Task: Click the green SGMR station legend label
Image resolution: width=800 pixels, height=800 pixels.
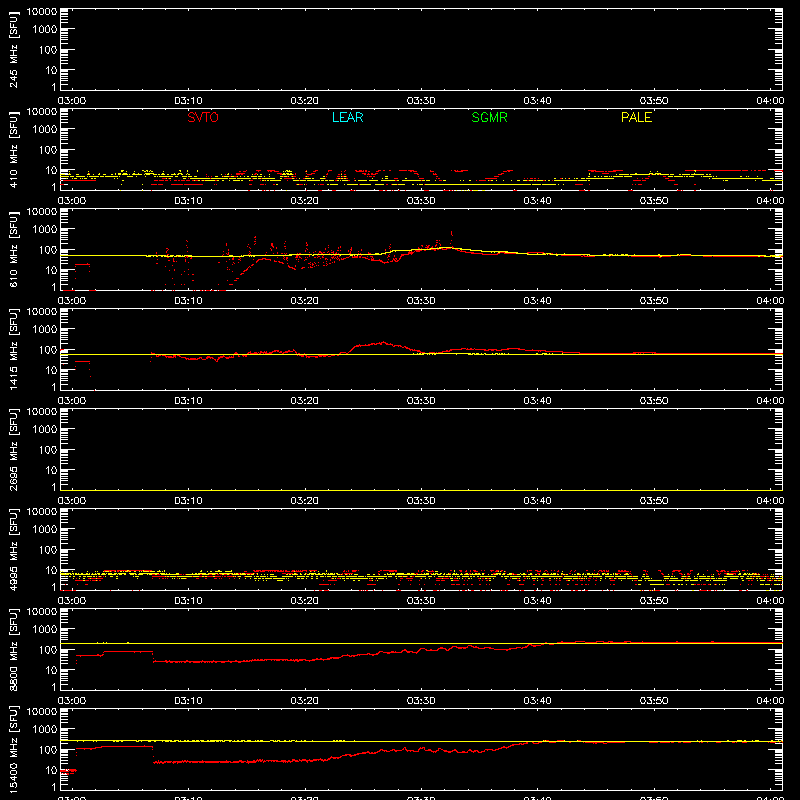Action: click(x=489, y=117)
